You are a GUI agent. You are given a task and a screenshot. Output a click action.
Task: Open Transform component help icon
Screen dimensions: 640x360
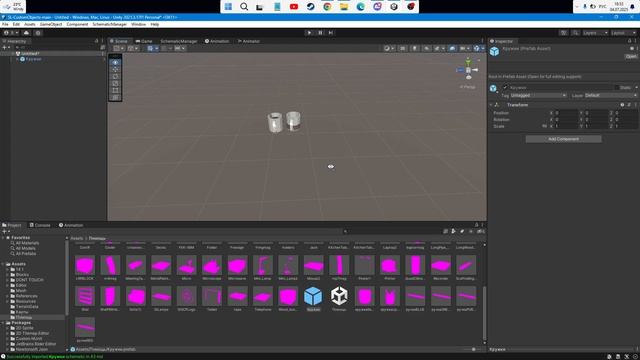(x=622, y=105)
